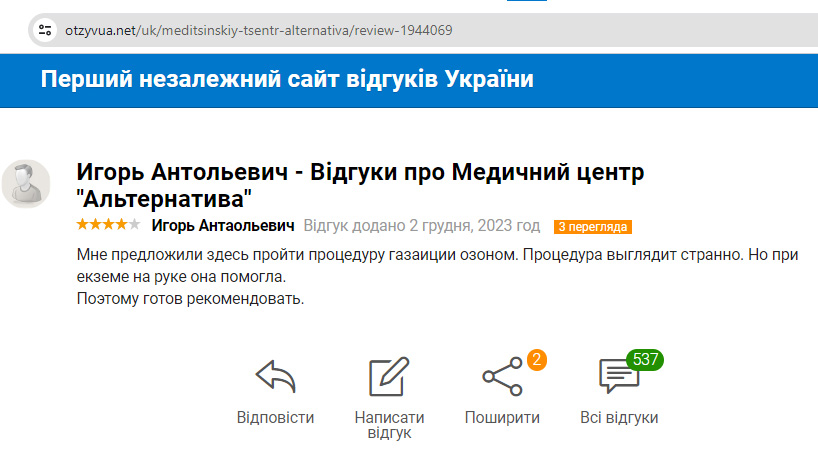The image size is (818, 461).
Task: Click the fifth gray rating star
Action: click(x=134, y=224)
